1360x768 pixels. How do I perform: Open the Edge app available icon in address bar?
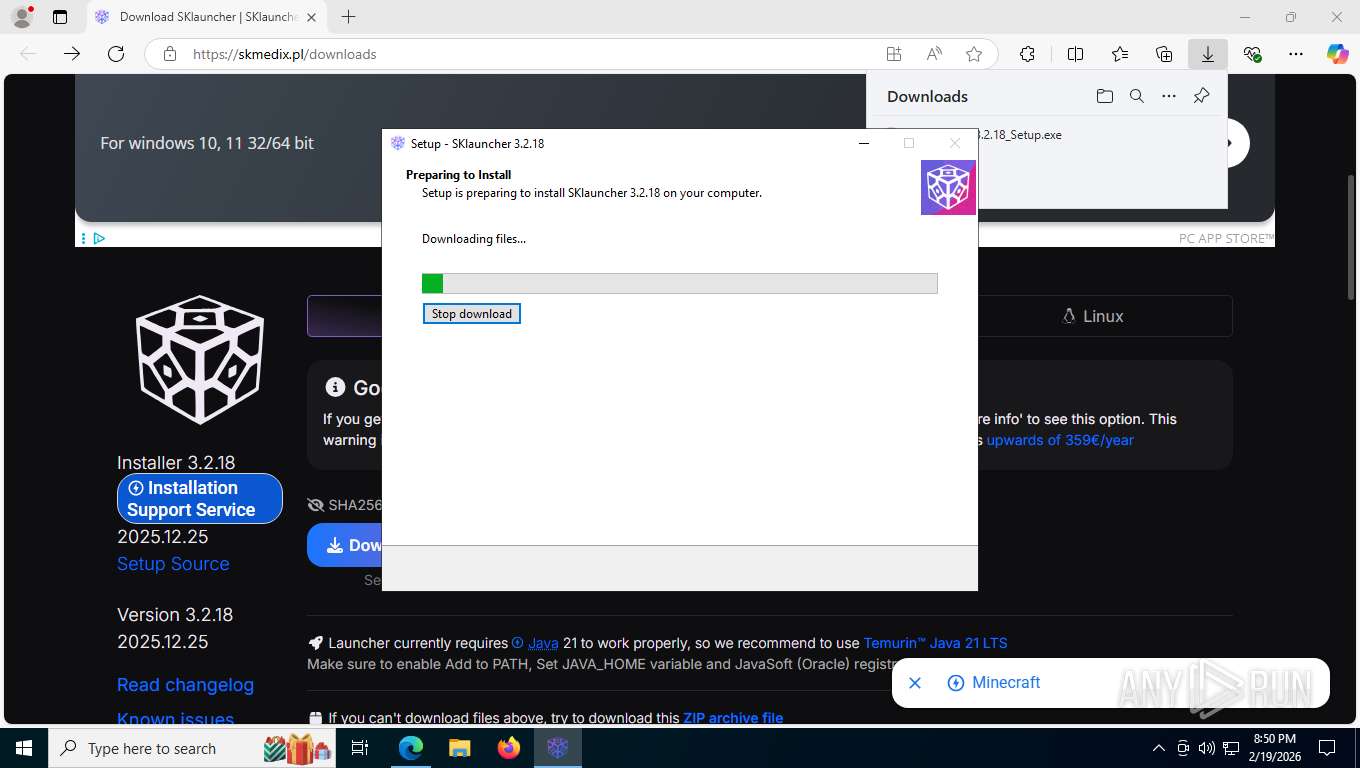pos(894,54)
